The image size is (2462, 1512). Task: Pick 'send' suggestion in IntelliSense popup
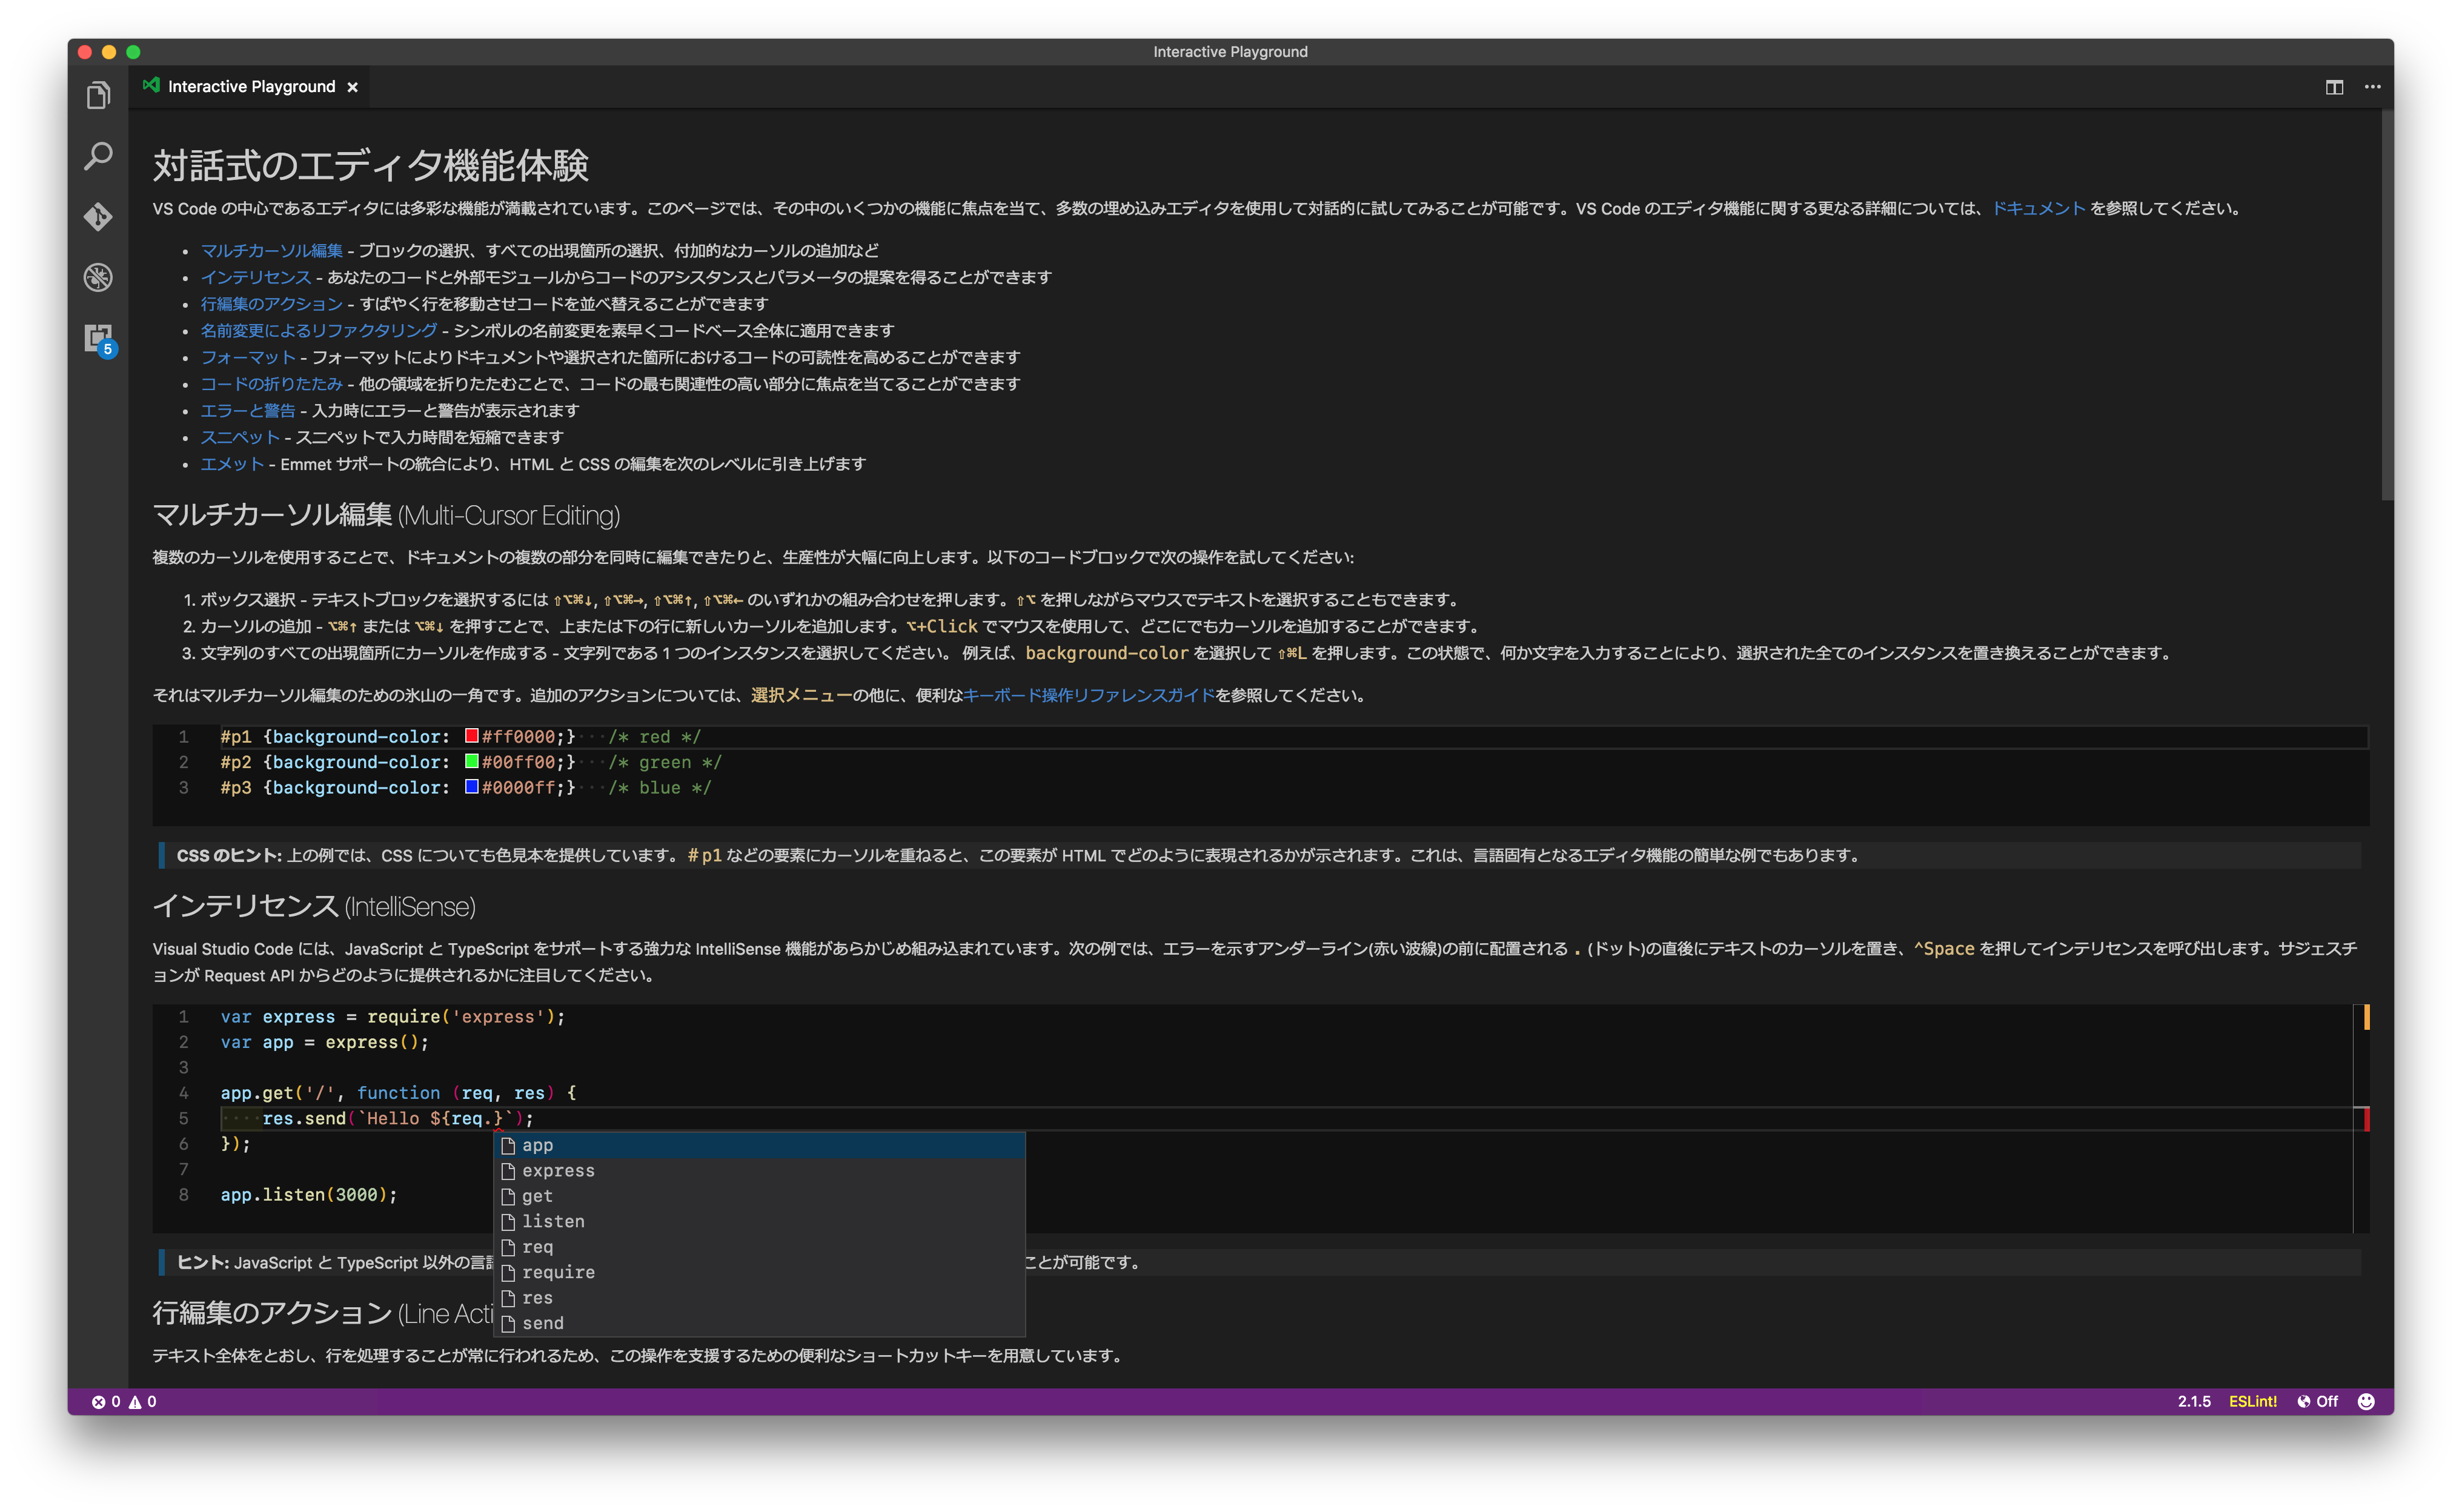point(543,1323)
